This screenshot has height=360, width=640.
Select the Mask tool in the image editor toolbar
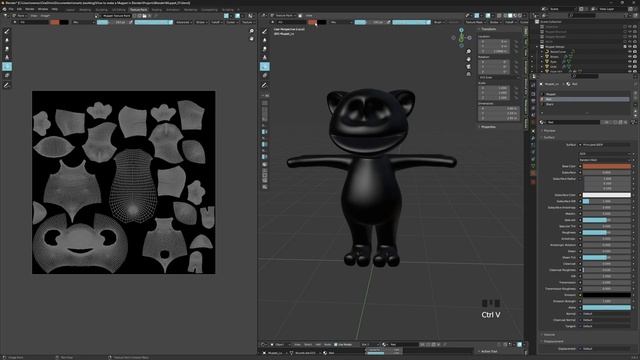pyautogui.click(x=7, y=76)
